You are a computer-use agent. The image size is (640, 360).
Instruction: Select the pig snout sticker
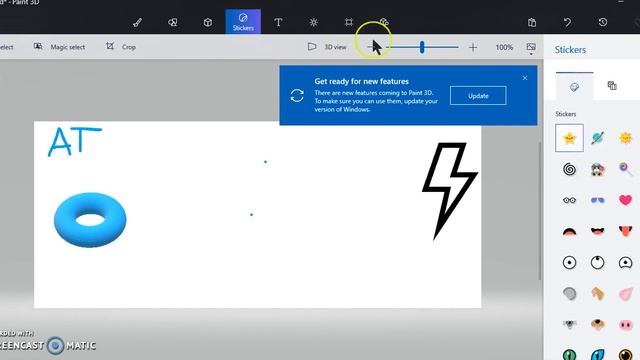[625, 325]
